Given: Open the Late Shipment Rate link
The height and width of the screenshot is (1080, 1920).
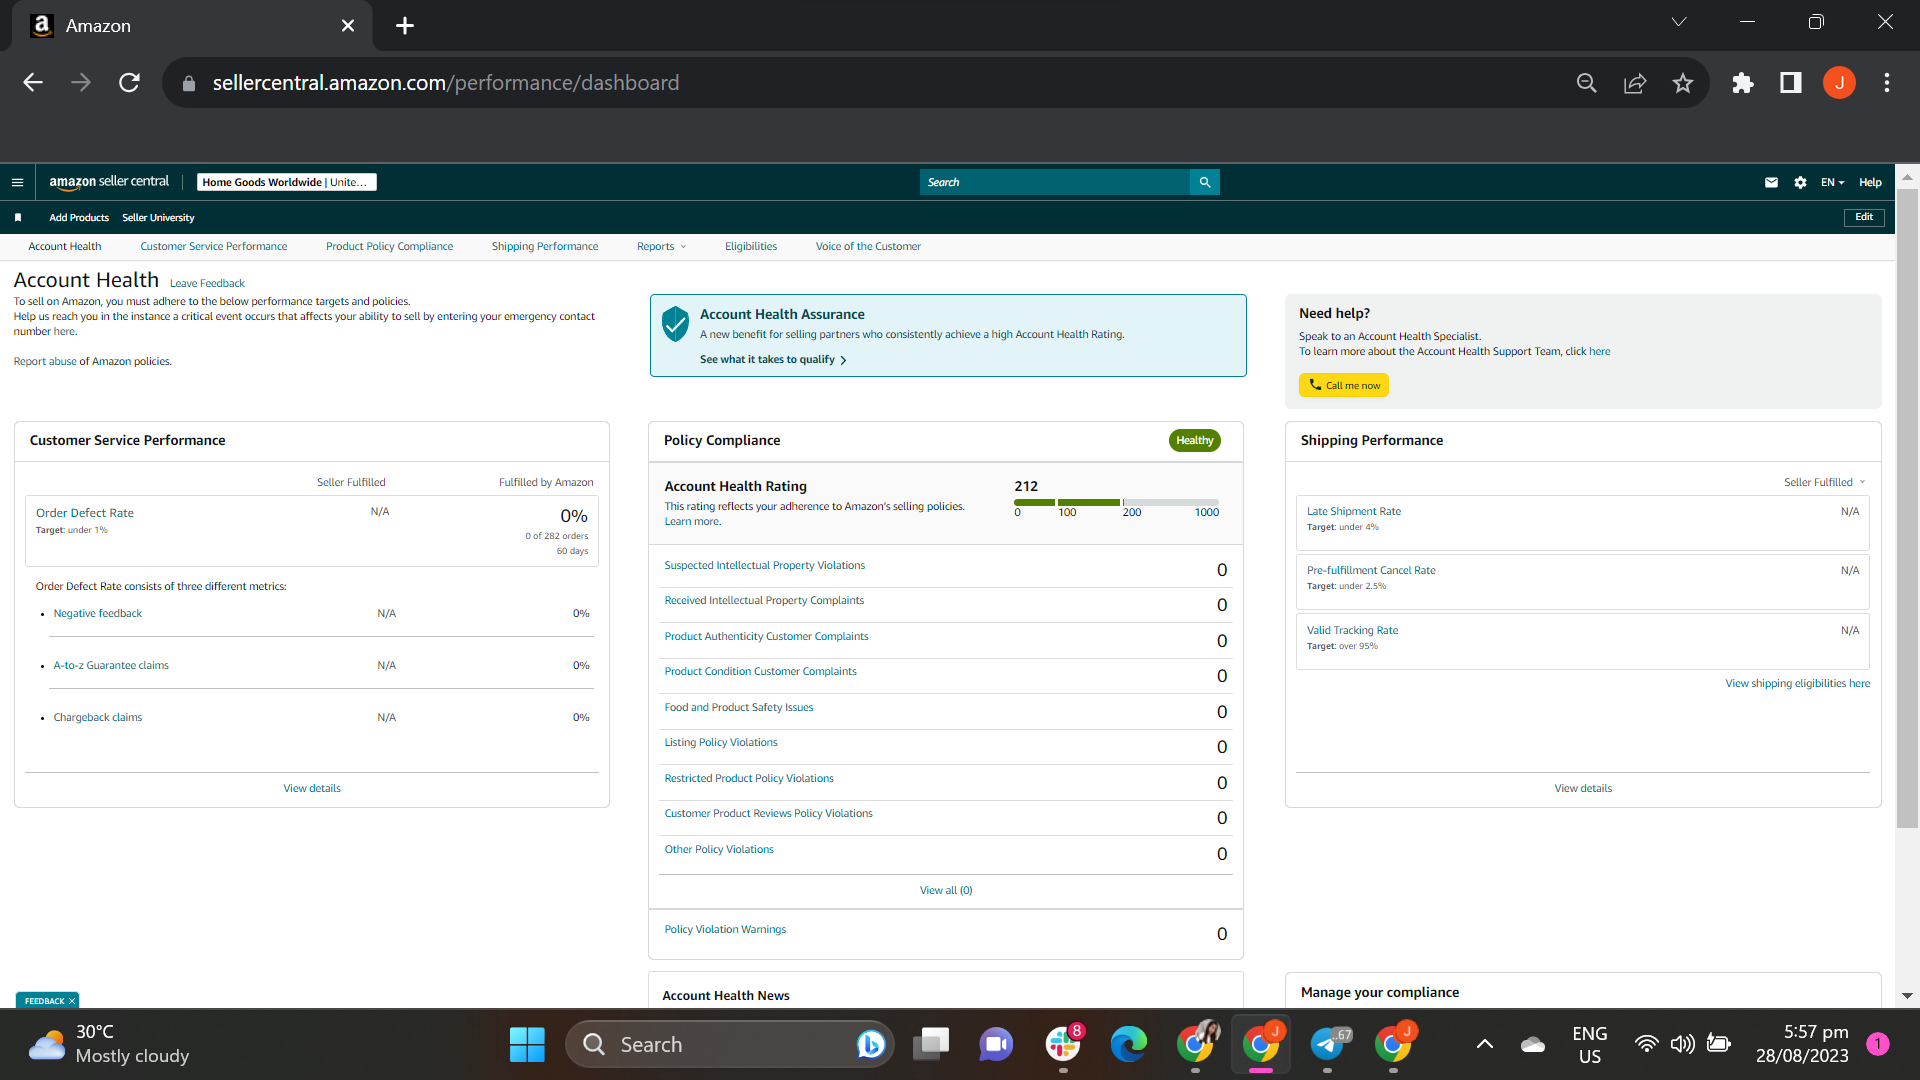Looking at the screenshot, I should 1354,512.
